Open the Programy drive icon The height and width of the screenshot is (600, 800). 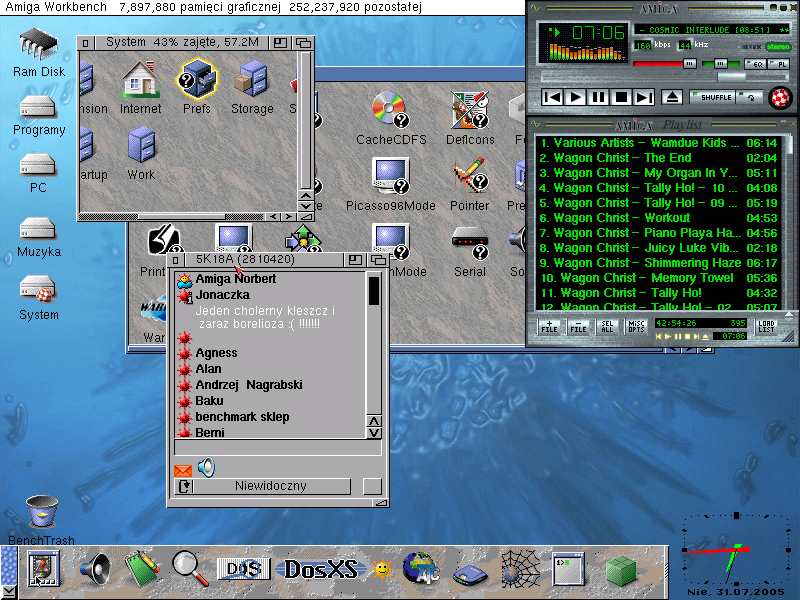tap(37, 107)
